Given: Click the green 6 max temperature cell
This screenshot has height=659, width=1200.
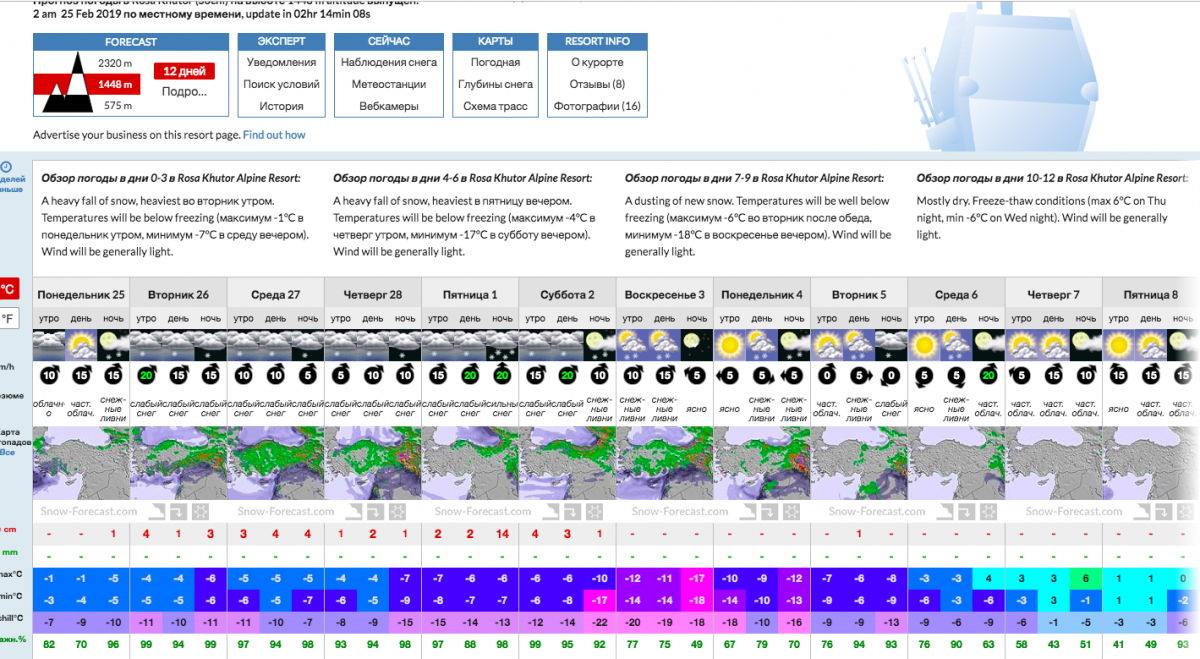Looking at the screenshot, I should click(x=1086, y=578).
